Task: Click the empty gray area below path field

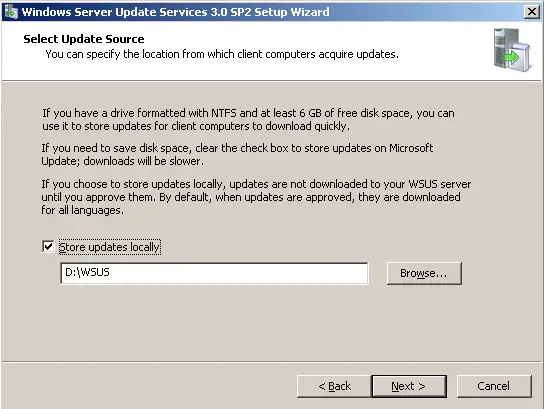Action: (271, 323)
